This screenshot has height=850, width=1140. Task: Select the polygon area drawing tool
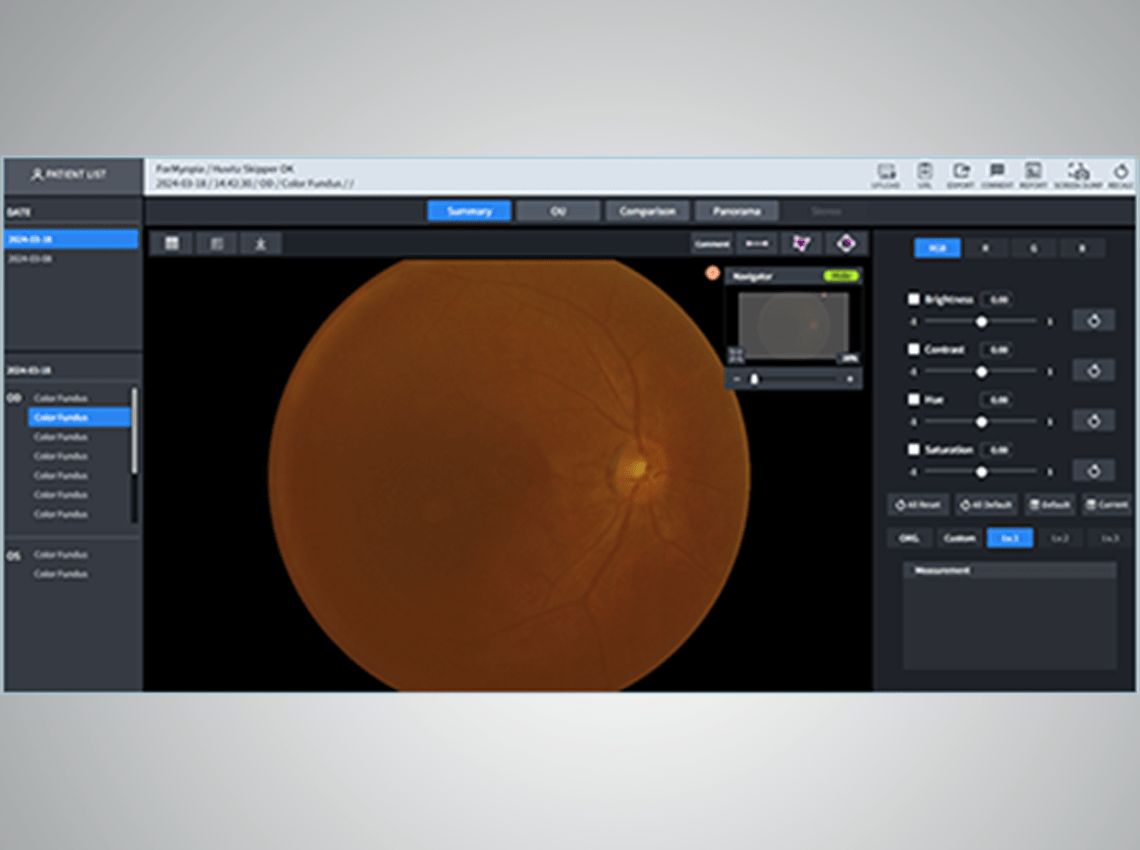point(801,244)
